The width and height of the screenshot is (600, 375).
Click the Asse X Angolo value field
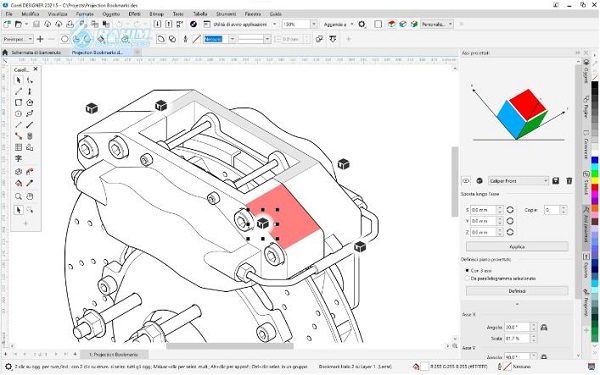click(x=517, y=328)
